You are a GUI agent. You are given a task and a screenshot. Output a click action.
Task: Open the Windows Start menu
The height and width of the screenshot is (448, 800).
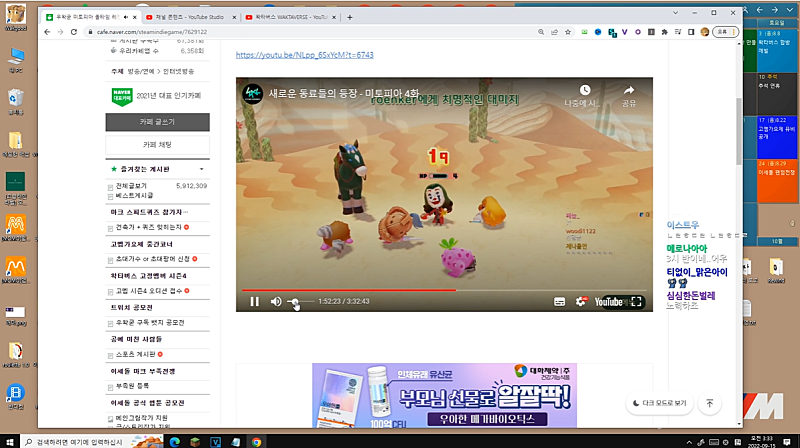pos(10,442)
